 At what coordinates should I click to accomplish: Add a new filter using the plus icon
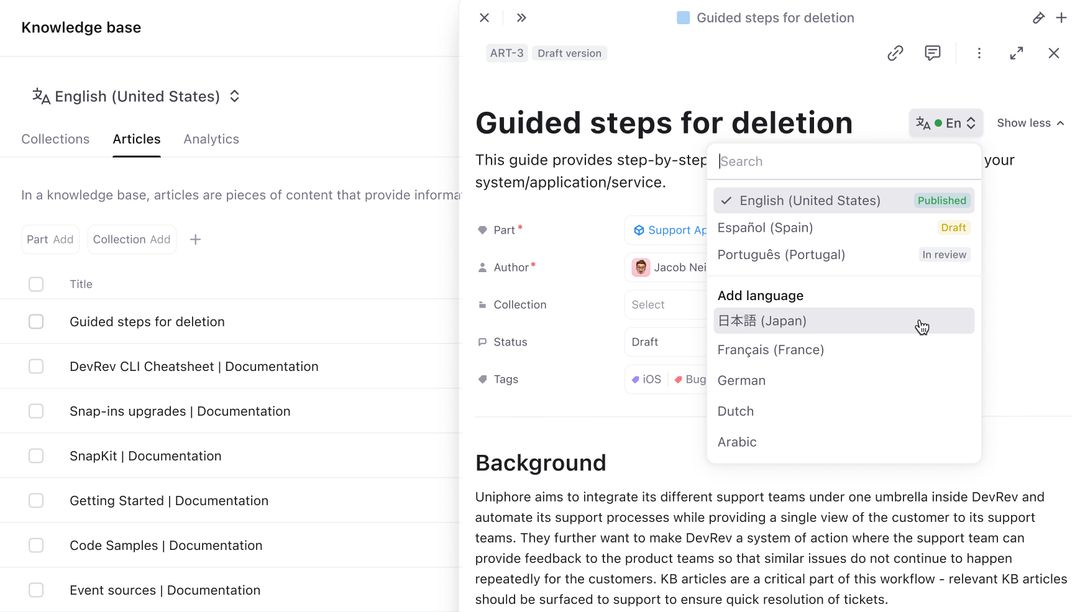pyautogui.click(x=195, y=239)
